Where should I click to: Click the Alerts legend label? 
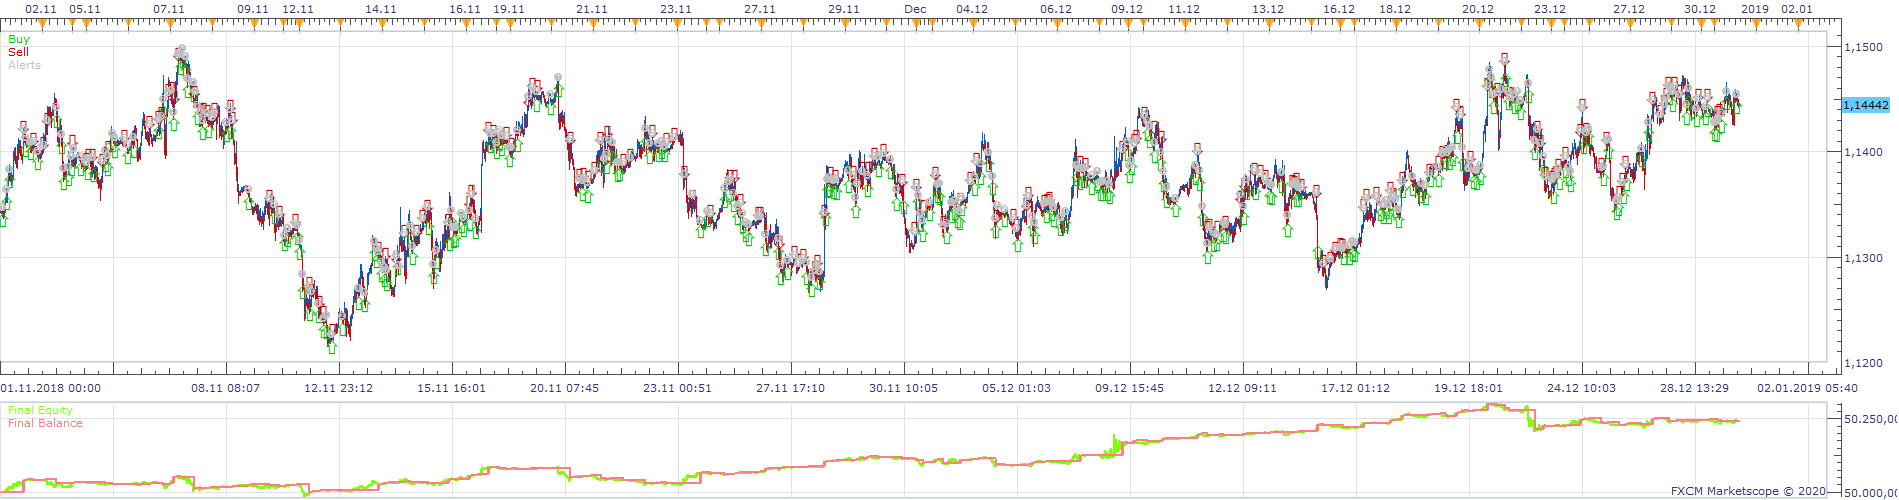point(25,65)
